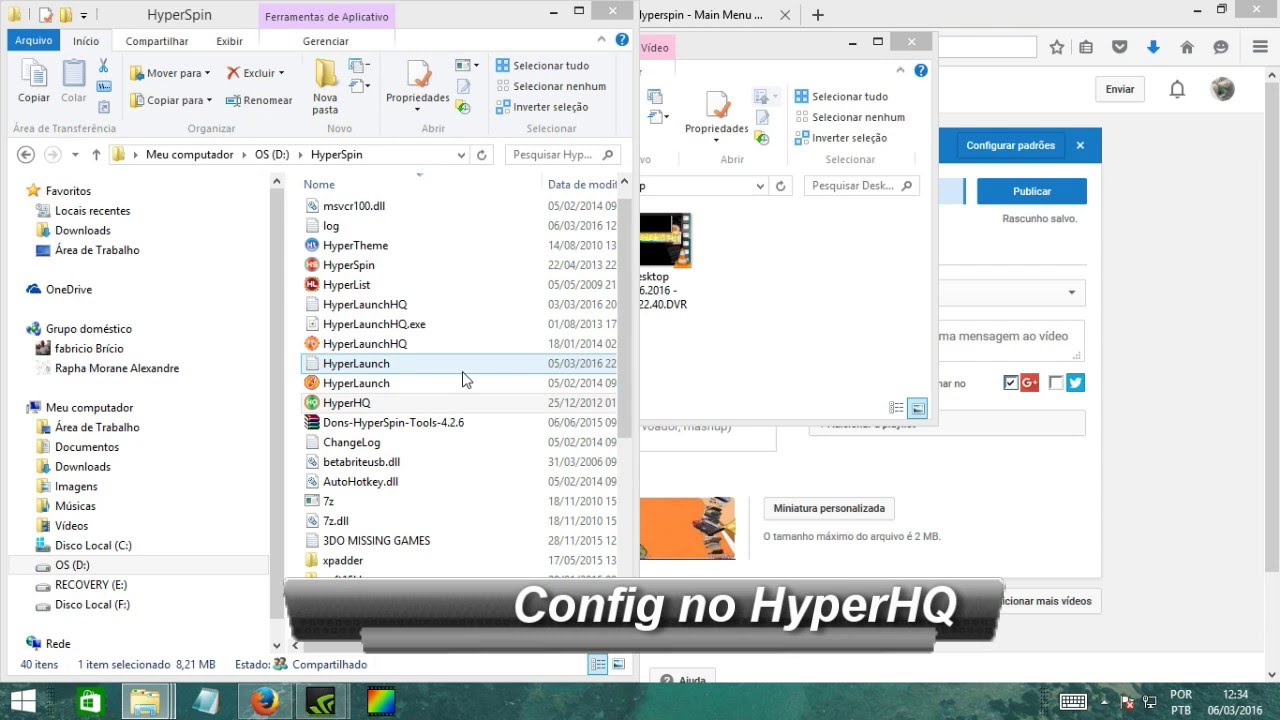Image resolution: width=1280 pixels, height=720 pixels.
Task: Select the AutoHotkey.dll file
Action: click(360, 481)
